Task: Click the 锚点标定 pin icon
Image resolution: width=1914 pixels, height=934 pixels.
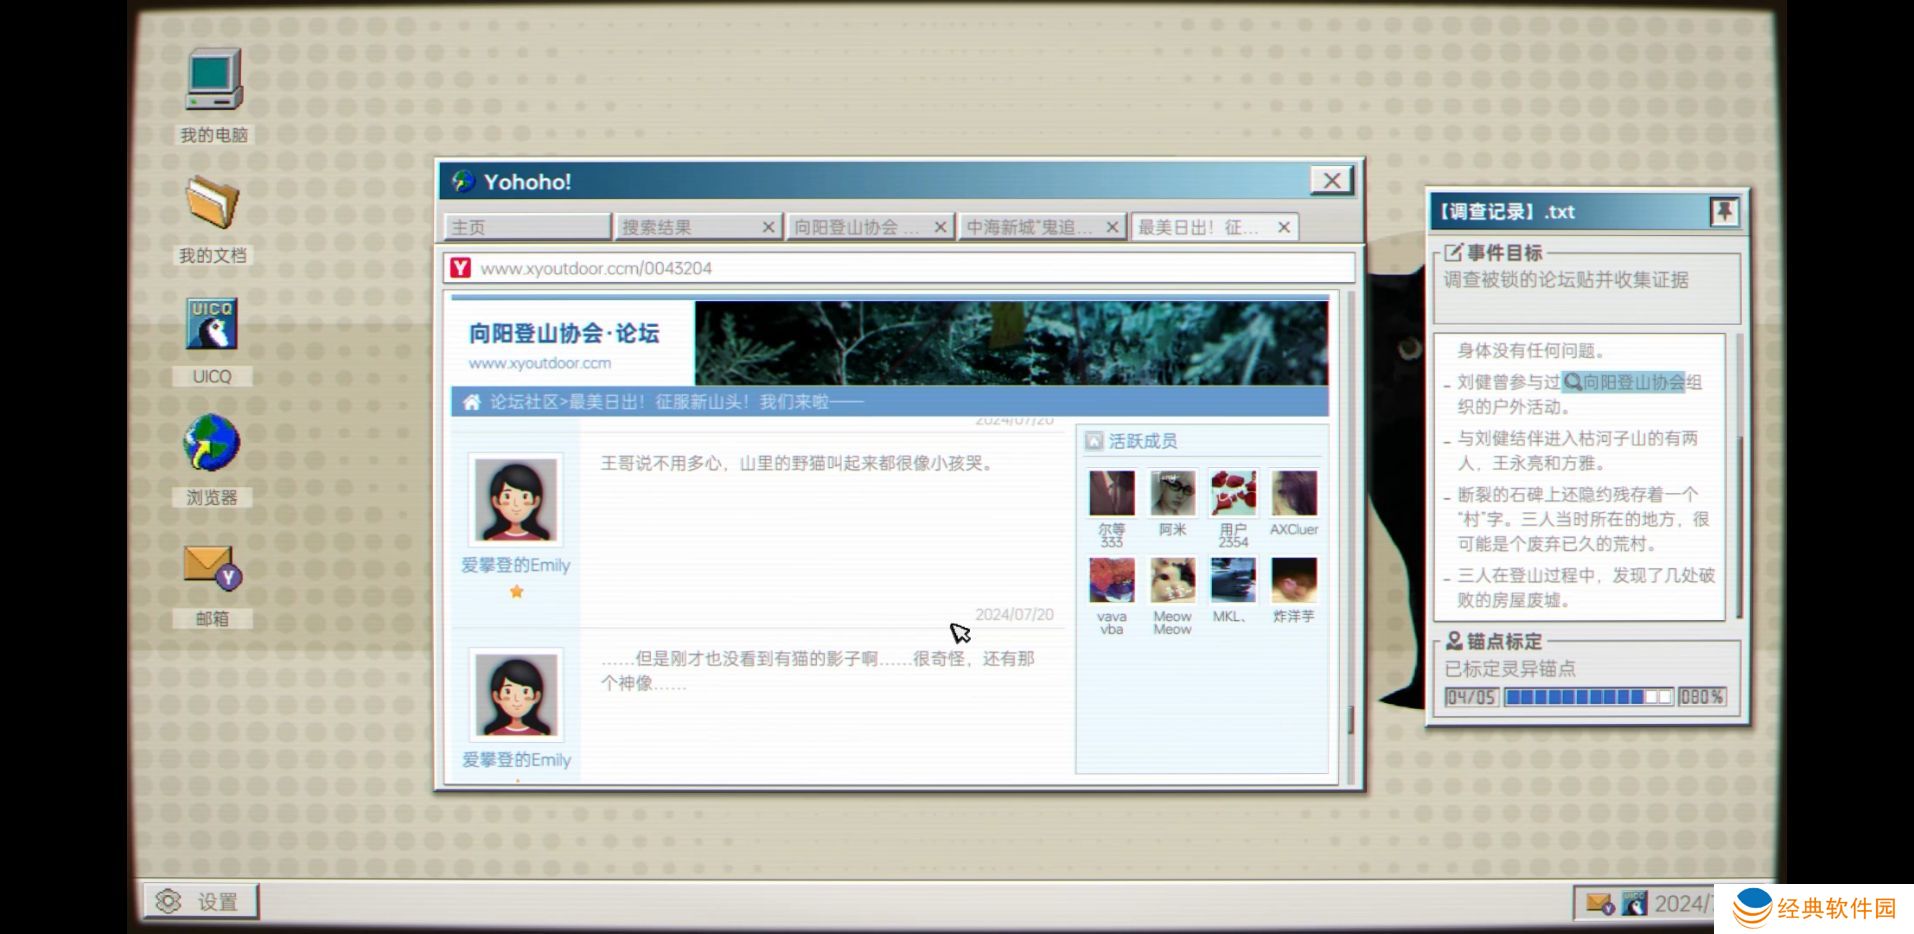Action: [x=1454, y=641]
